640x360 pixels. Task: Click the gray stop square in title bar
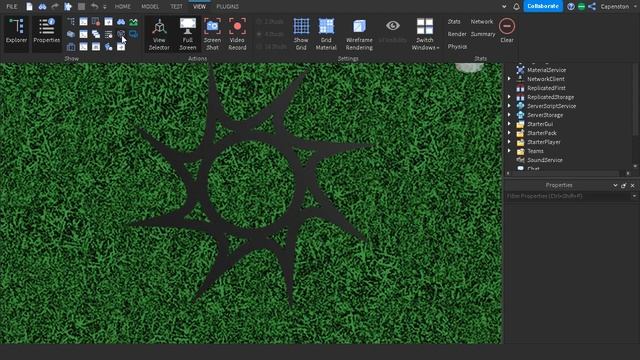click(81, 7)
